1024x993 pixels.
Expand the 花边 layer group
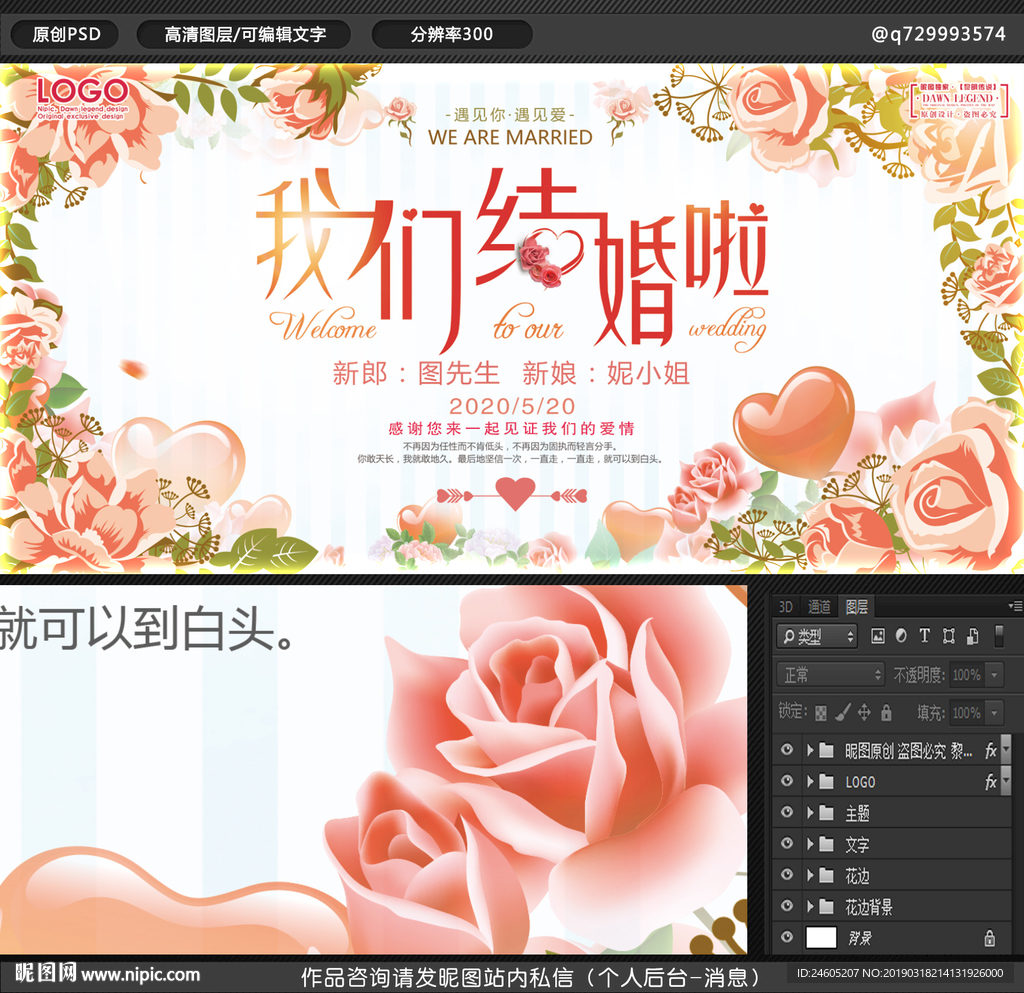coord(810,875)
